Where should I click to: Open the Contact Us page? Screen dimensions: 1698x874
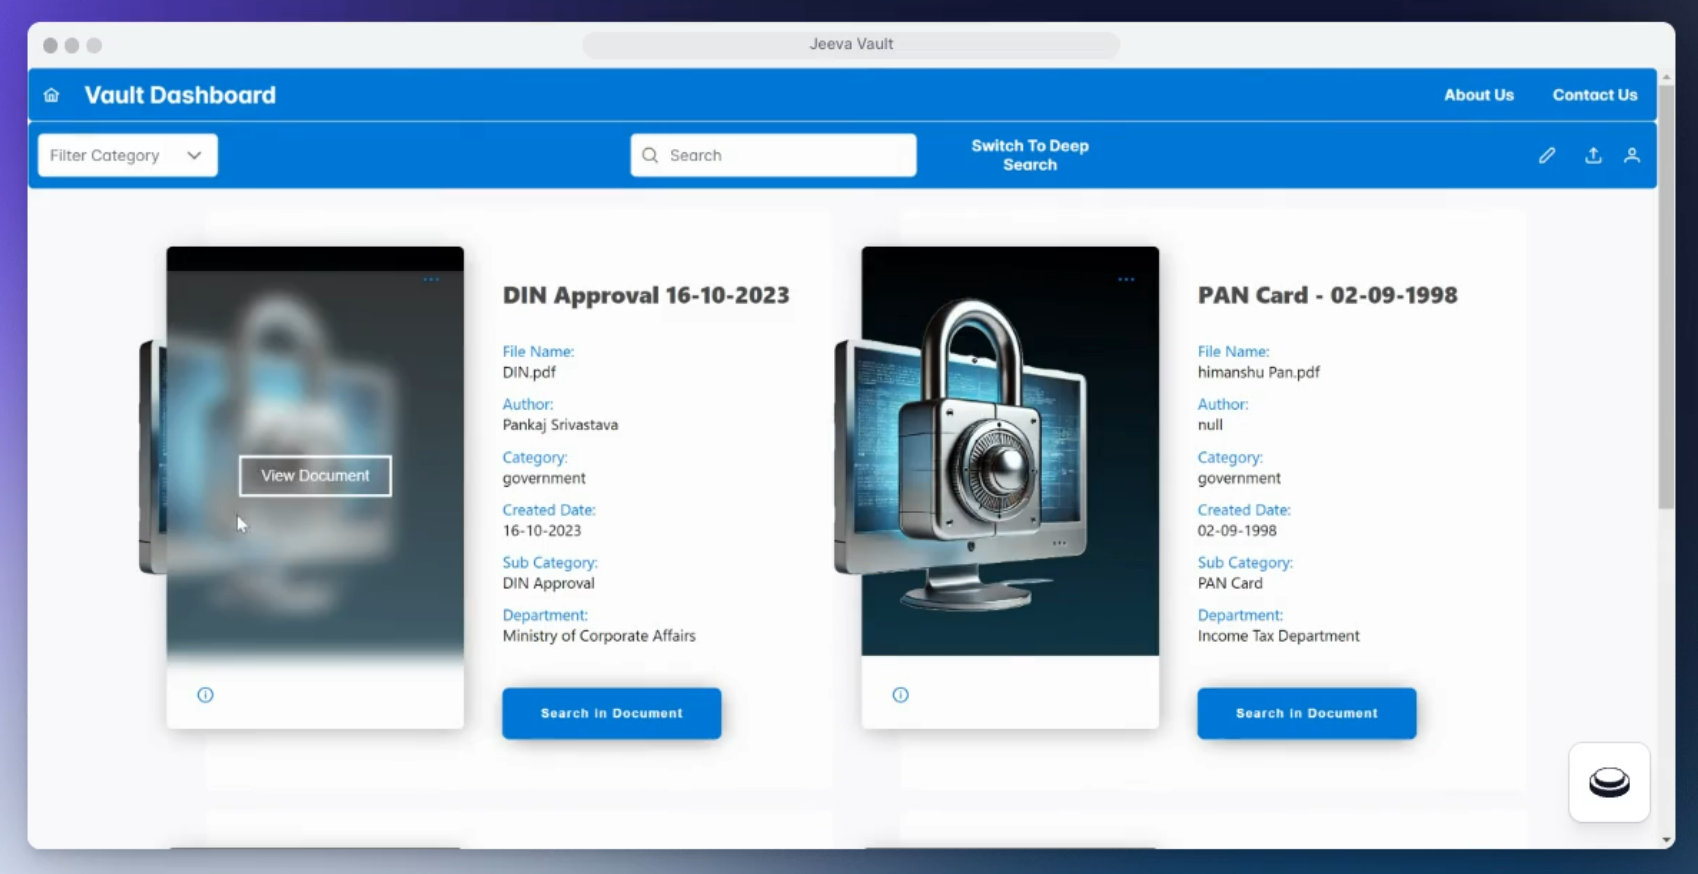point(1595,95)
